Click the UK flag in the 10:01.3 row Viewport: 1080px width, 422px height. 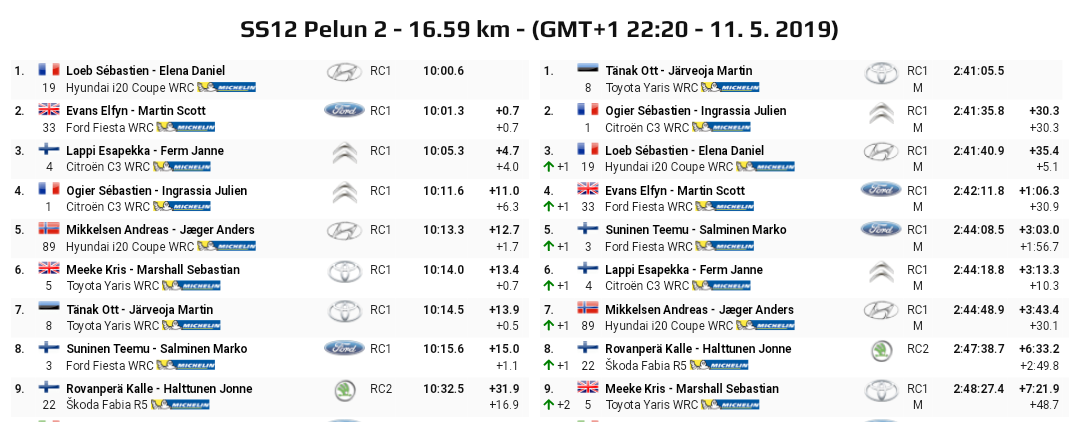[x=49, y=110]
